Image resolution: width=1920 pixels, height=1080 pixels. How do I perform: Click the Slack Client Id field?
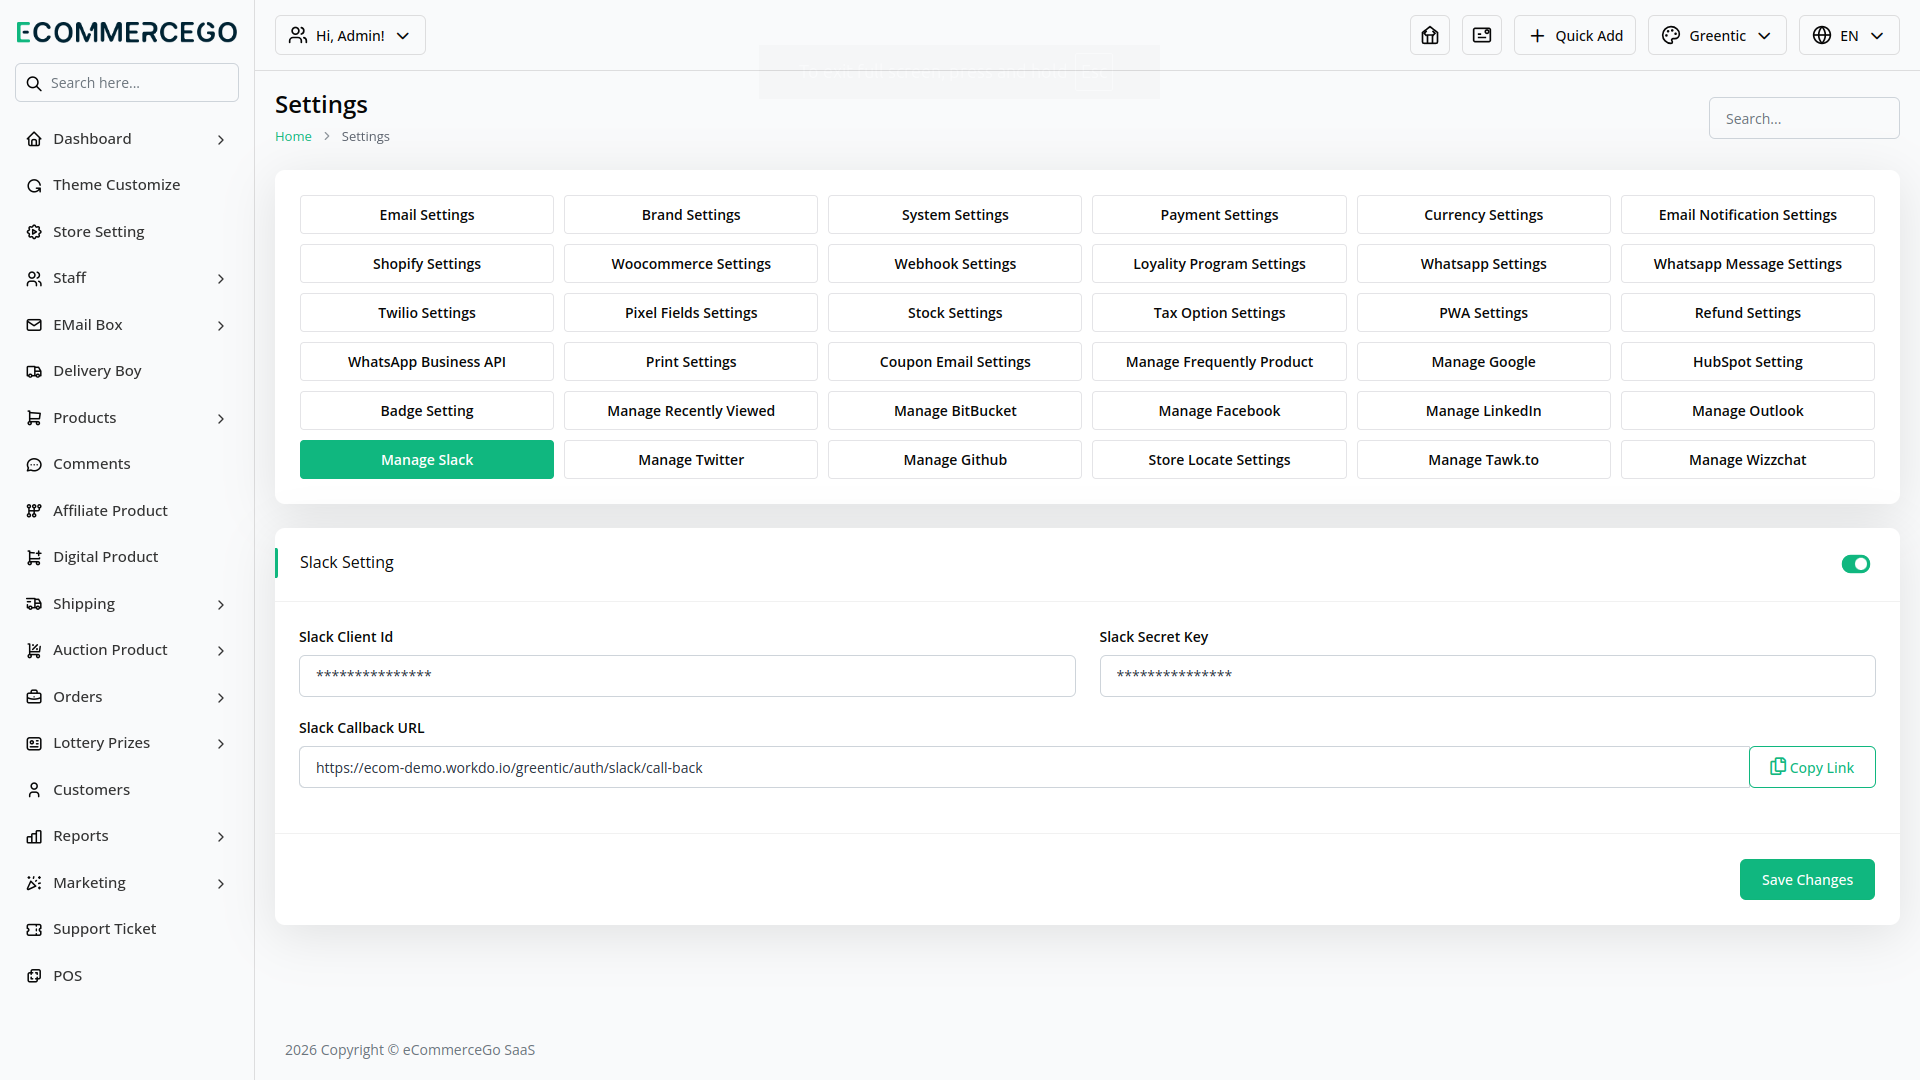coord(687,676)
